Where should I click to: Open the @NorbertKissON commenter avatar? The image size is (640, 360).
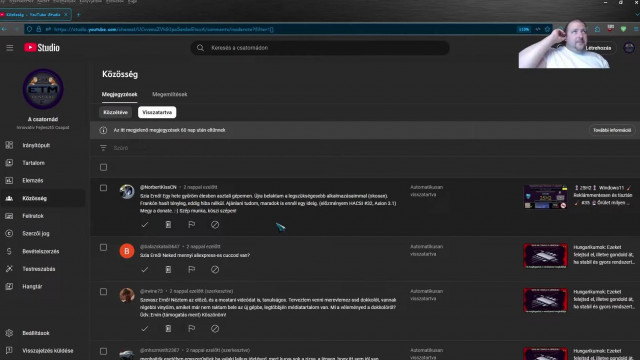(127, 191)
